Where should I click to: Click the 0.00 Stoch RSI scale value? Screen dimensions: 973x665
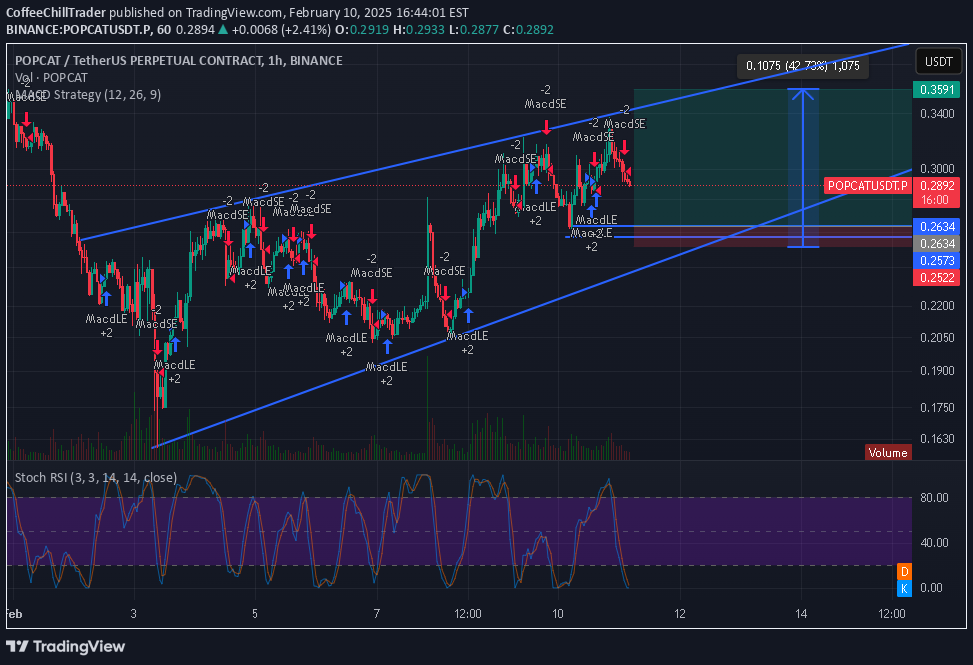coord(931,587)
